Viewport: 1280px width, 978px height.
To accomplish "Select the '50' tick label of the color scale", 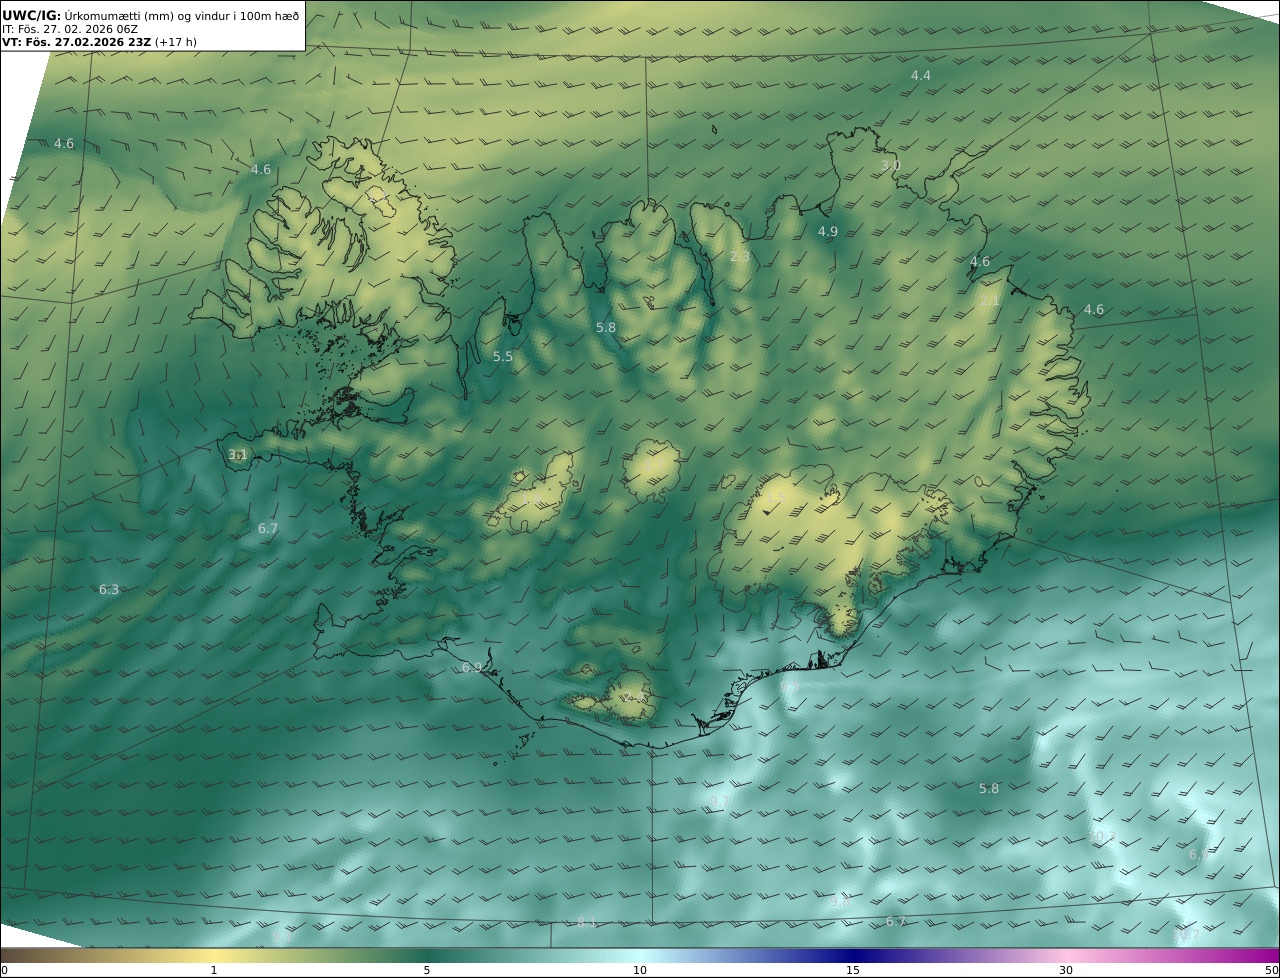I will [x=1272, y=971].
